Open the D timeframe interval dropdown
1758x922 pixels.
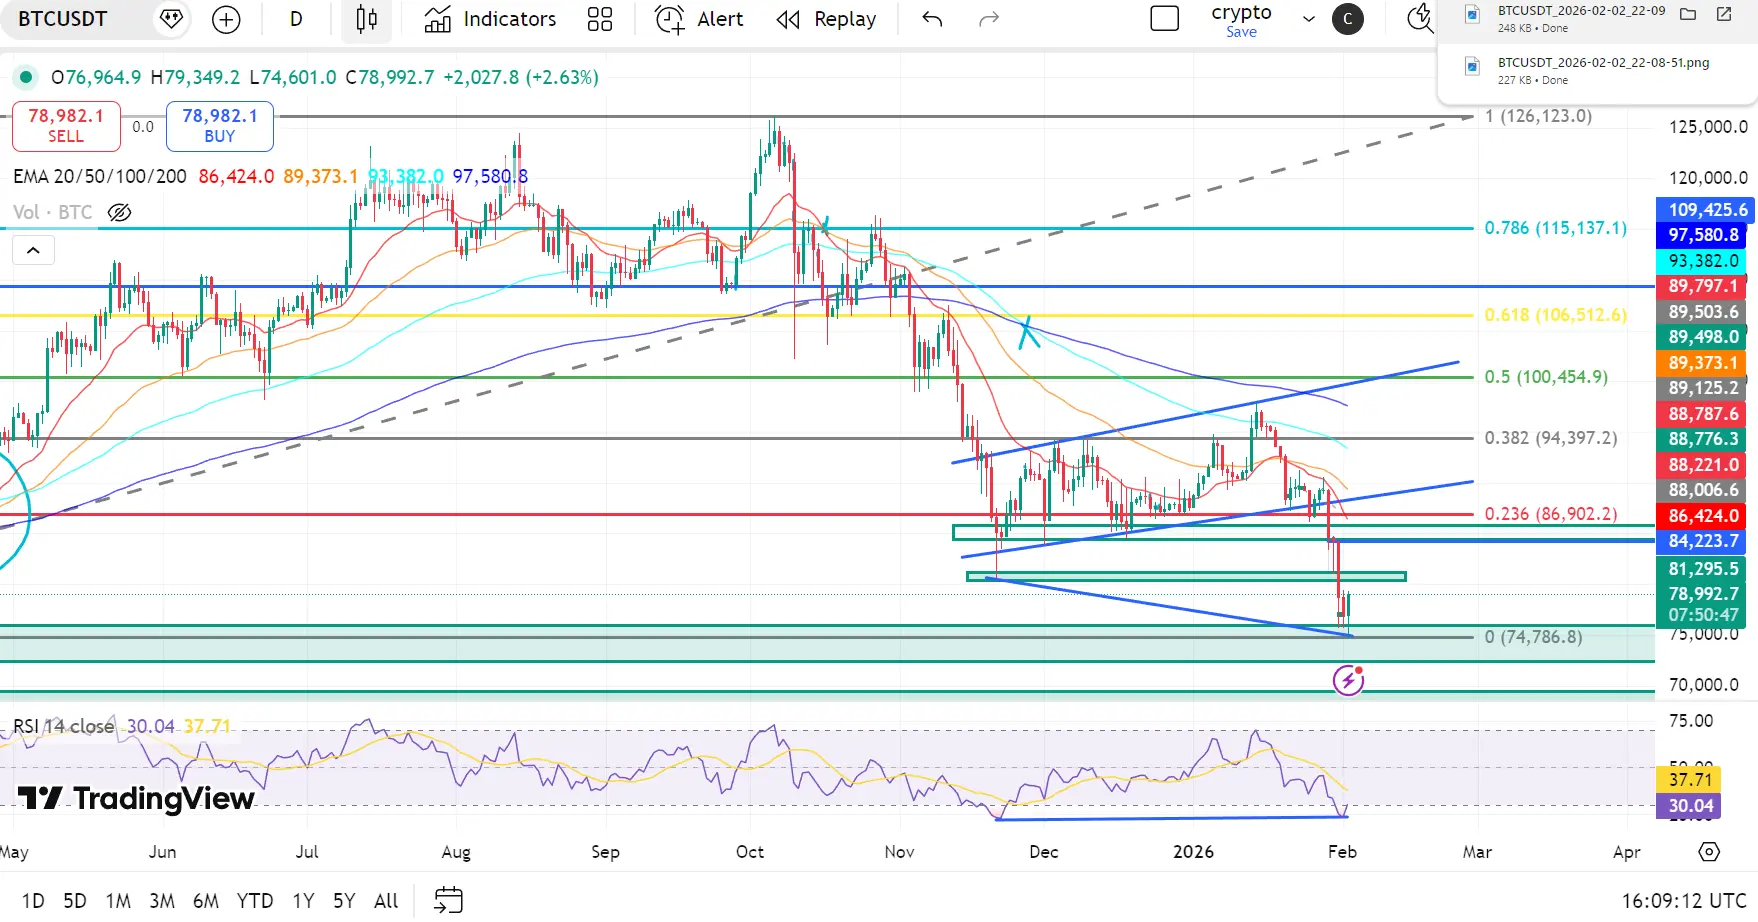(296, 20)
